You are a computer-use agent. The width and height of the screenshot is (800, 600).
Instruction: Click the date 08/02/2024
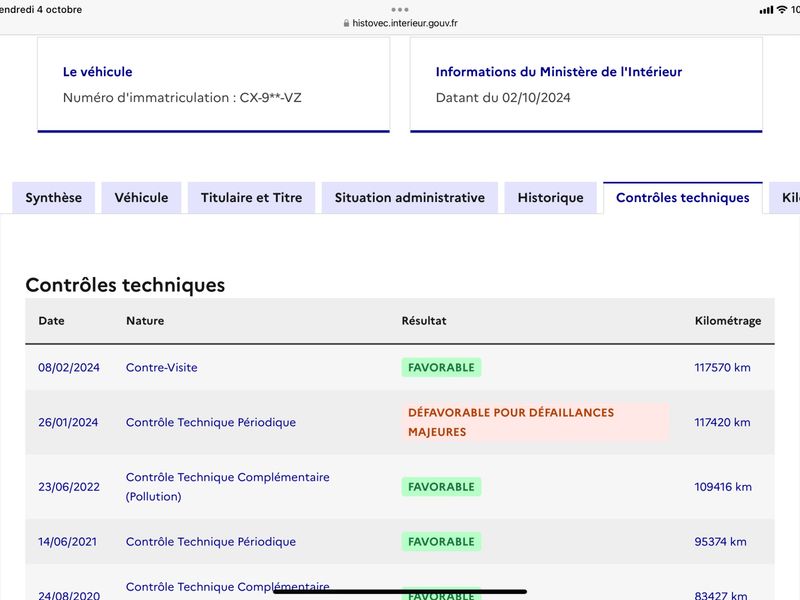pos(69,367)
